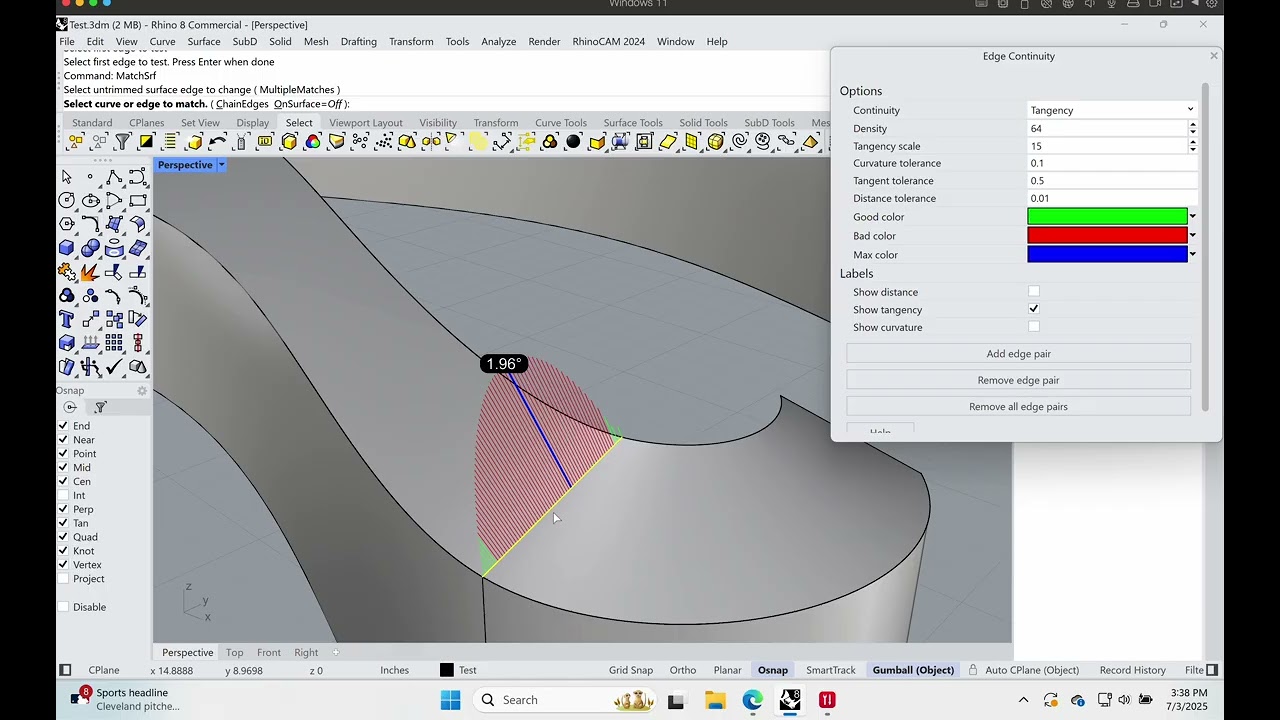Switch to the Surface Tools toolbar tab
Image resolution: width=1280 pixels, height=720 pixels.
tap(633, 123)
